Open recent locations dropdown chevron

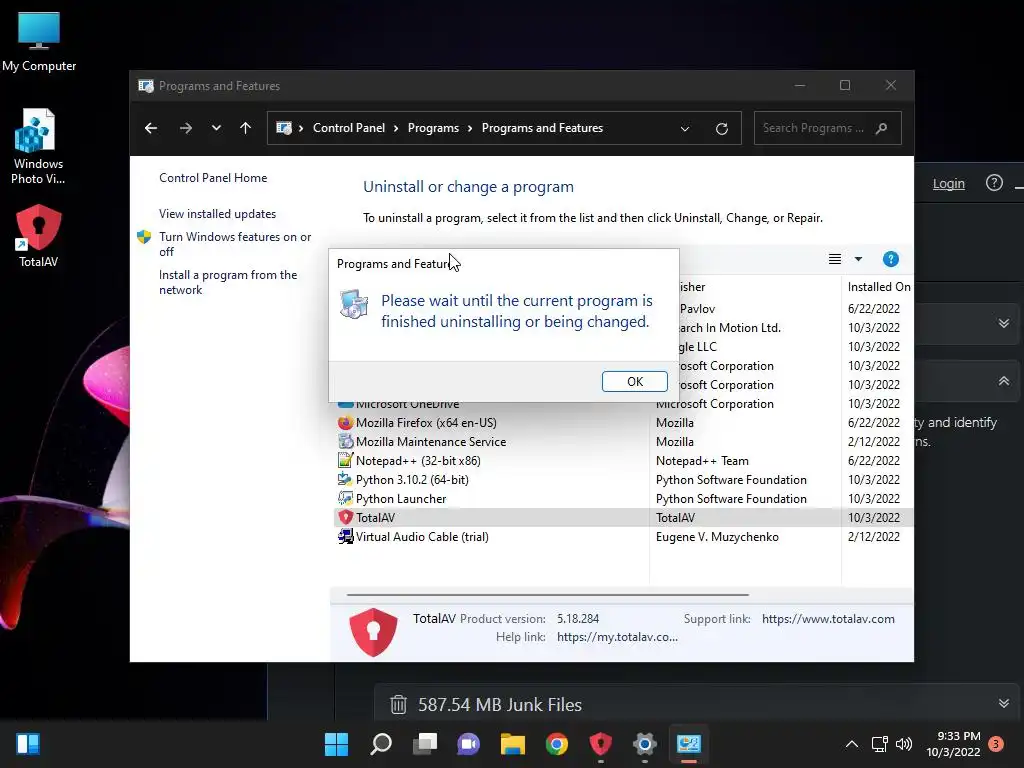click(216, 128)
